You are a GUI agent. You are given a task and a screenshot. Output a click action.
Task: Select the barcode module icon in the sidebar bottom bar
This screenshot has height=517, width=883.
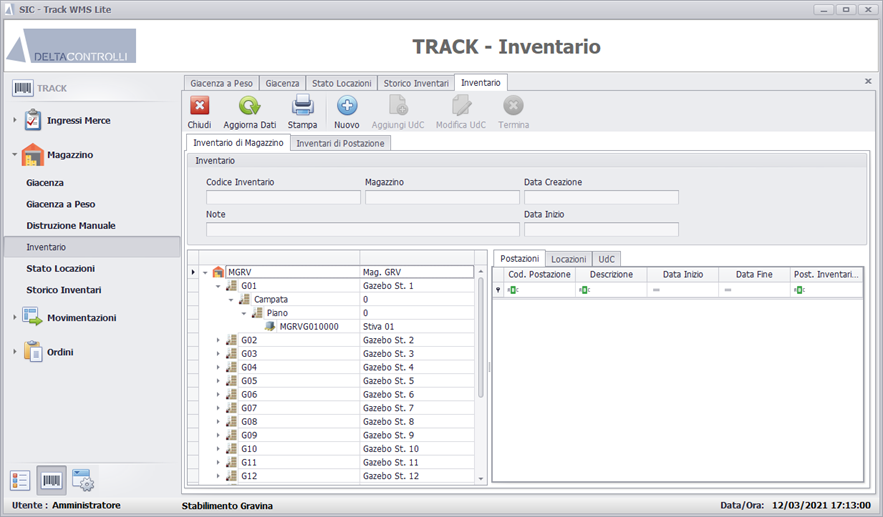pyautogui.click(x=51, y=480)
